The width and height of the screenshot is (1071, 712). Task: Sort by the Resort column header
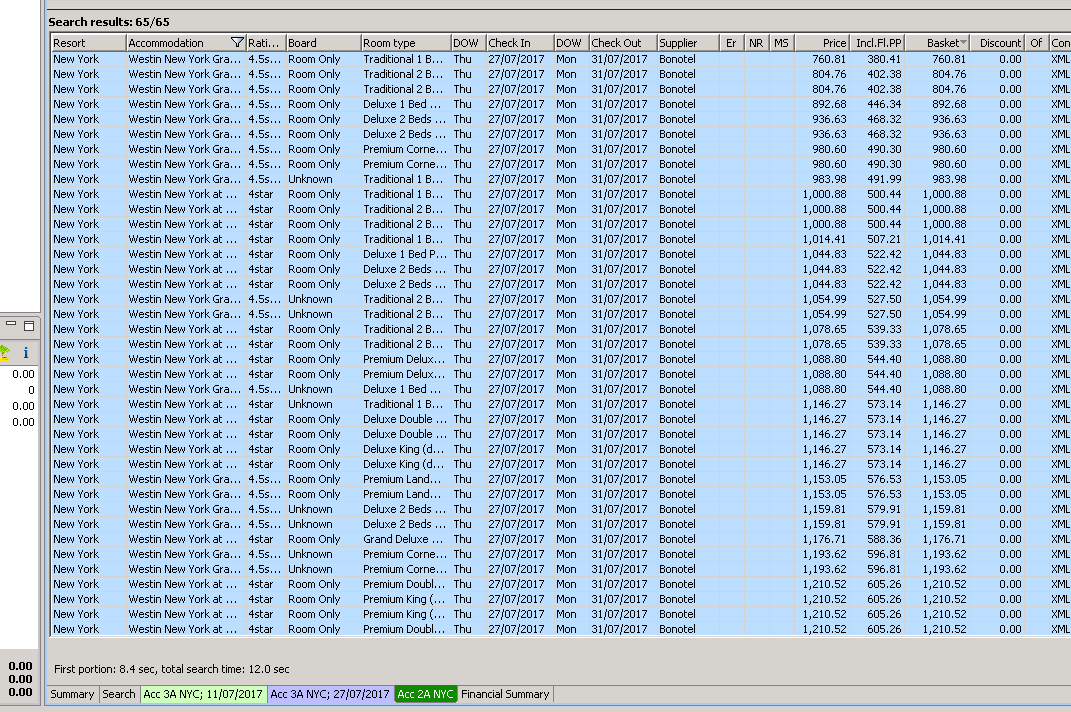click(89, 42)
